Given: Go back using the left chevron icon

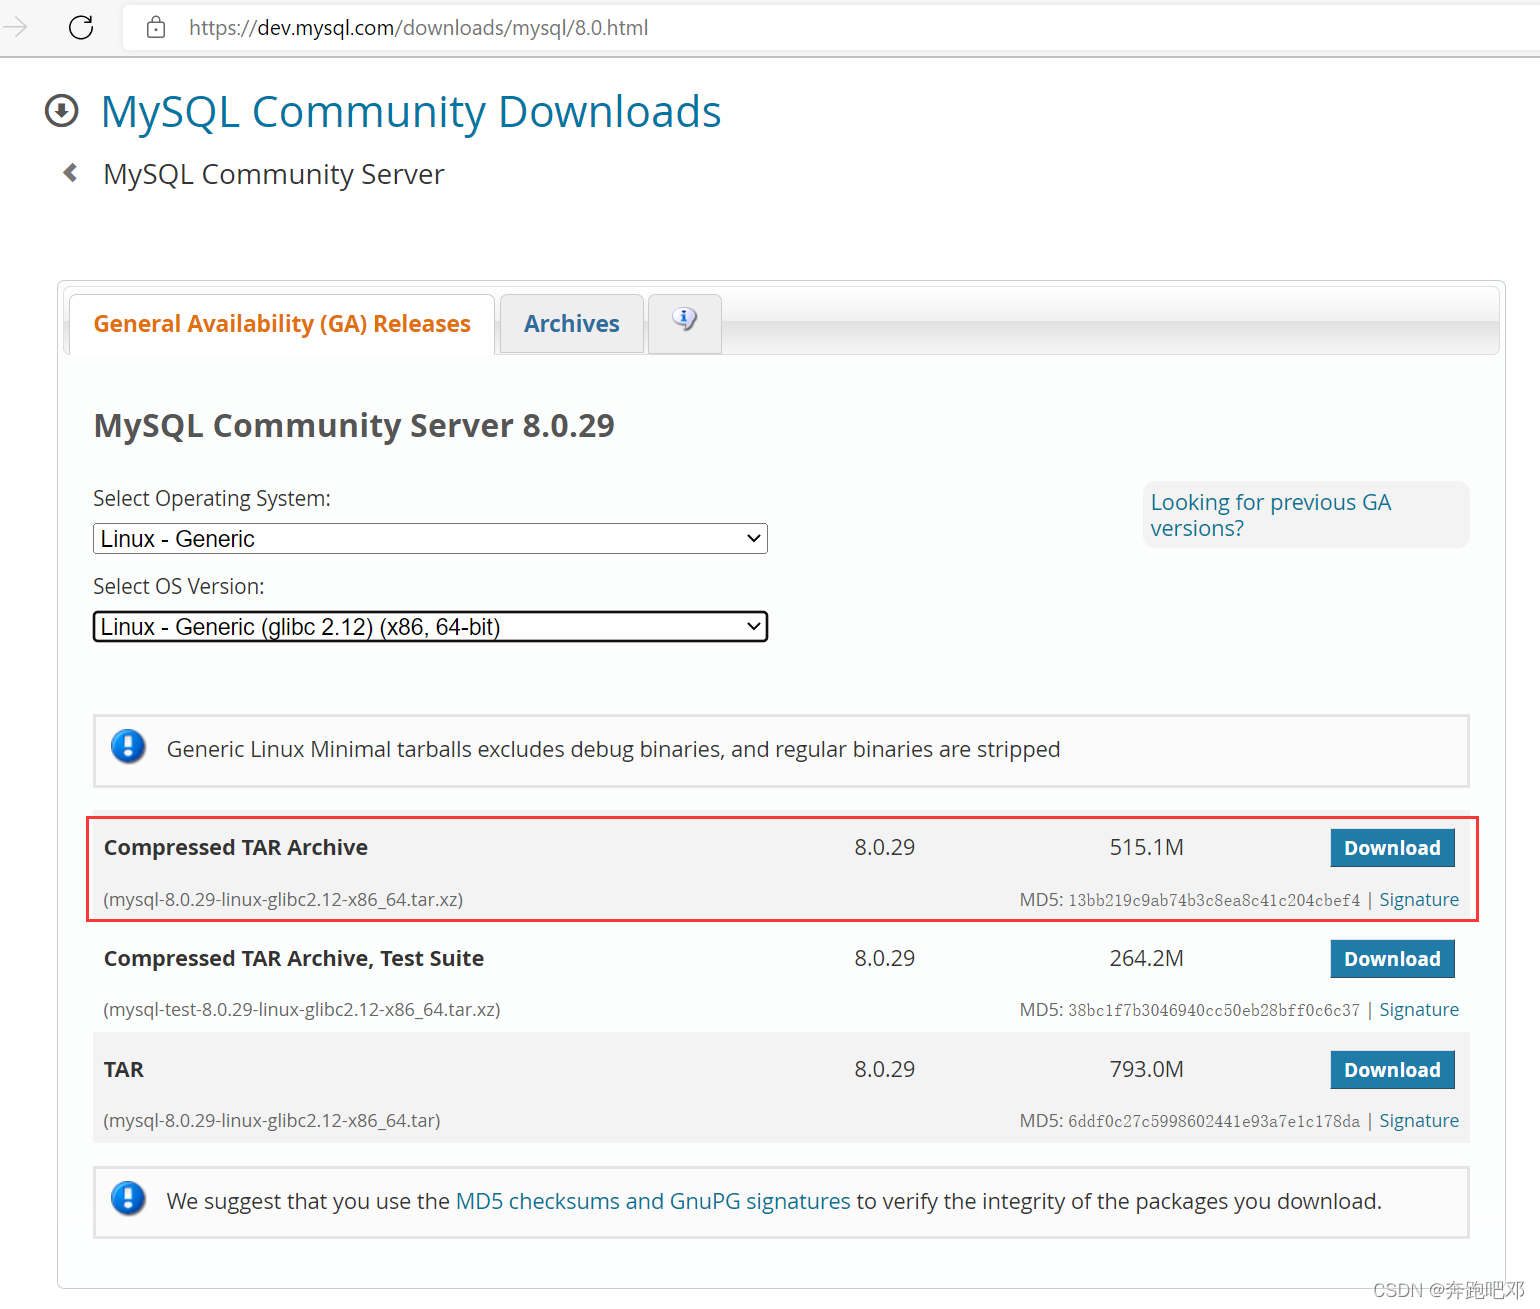Looking at the screenshot, I should [70, 173].
